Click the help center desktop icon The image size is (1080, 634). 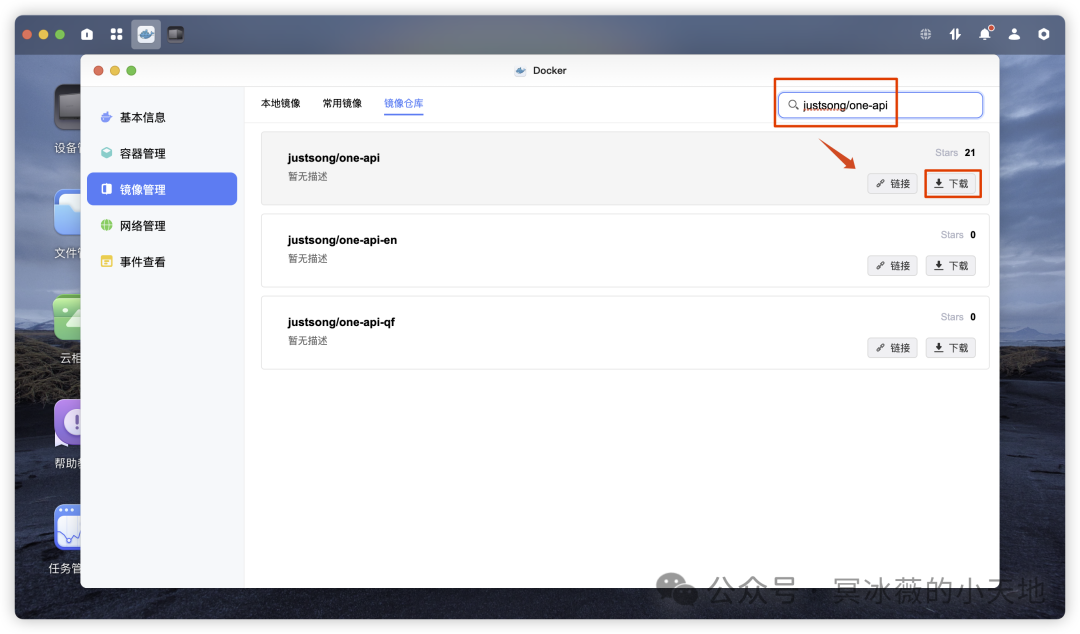click(x=68, y=422)
